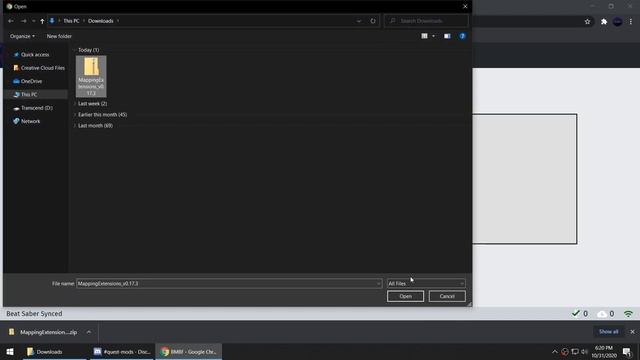This screenshot has height=360, width=640.
Task: Click Downloads in address path
Action: tap(101, 21)
